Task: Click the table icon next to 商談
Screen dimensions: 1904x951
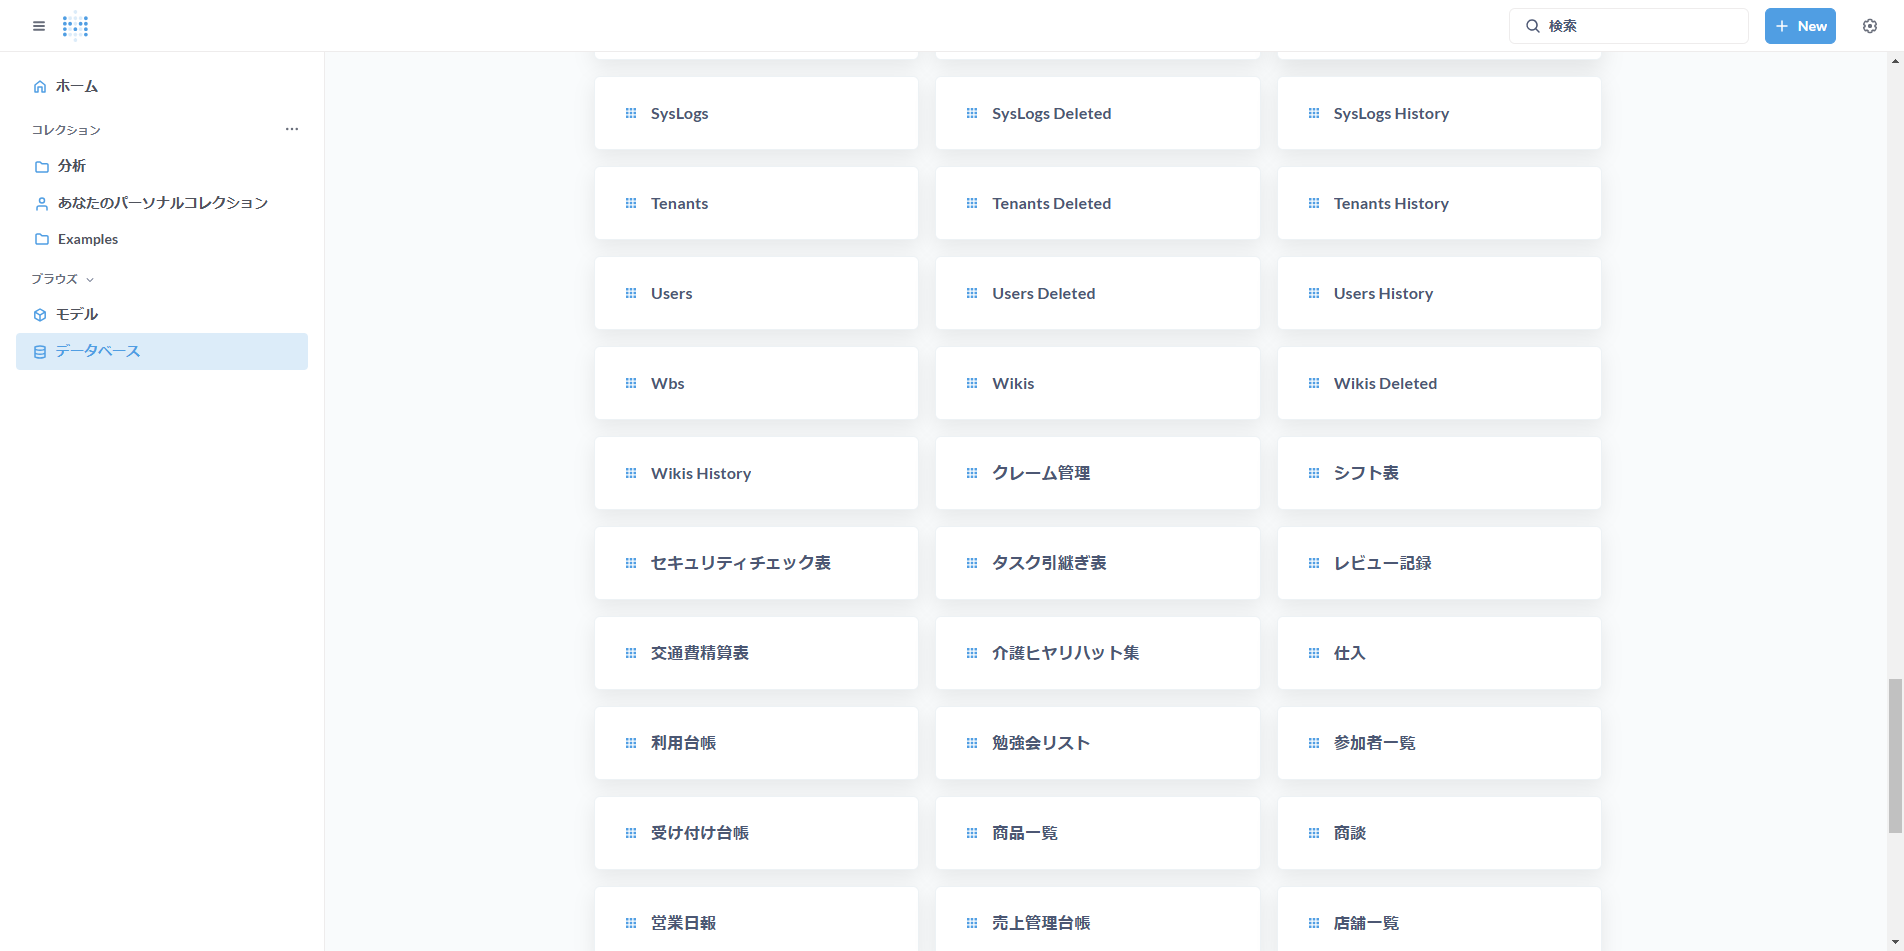Action: click(1314, 834)
